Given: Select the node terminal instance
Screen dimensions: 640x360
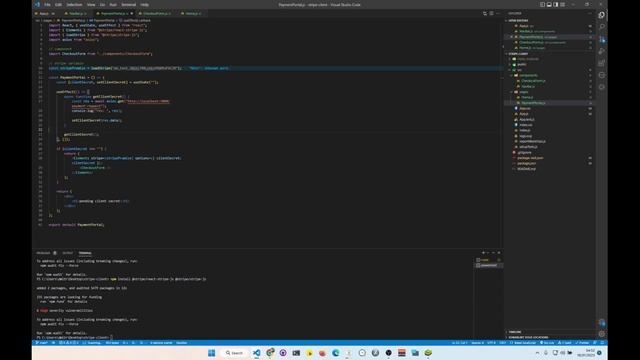Looking at the screenshot, I should click(x=489, y=260).
